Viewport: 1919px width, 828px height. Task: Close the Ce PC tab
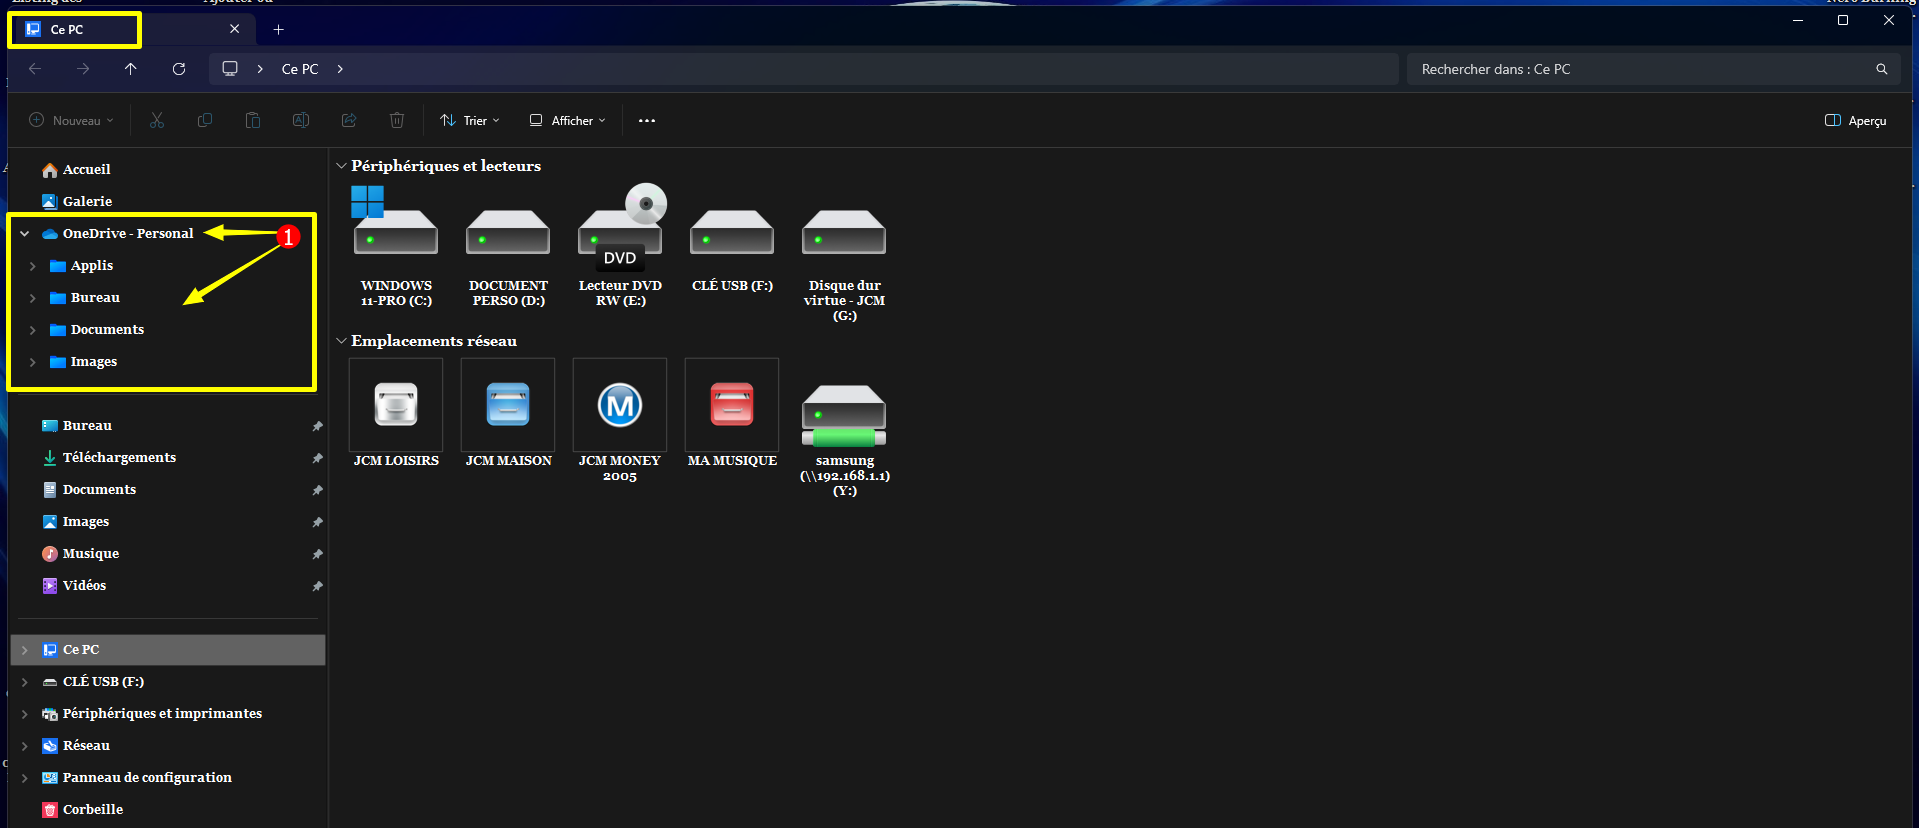(x=235, y=29)
